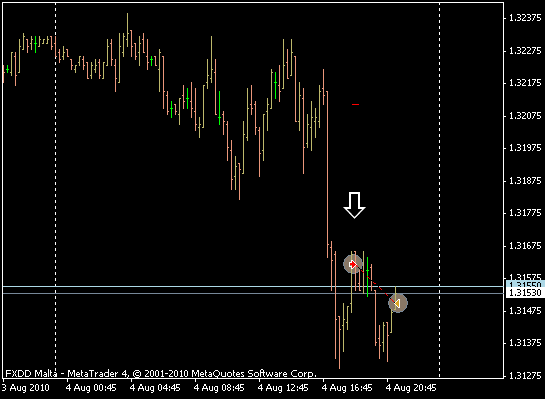Image resolution: width=545 pixels, height=399 pixels.
Task: Click the 1.31875 price scale value
Action: [524, 181]
